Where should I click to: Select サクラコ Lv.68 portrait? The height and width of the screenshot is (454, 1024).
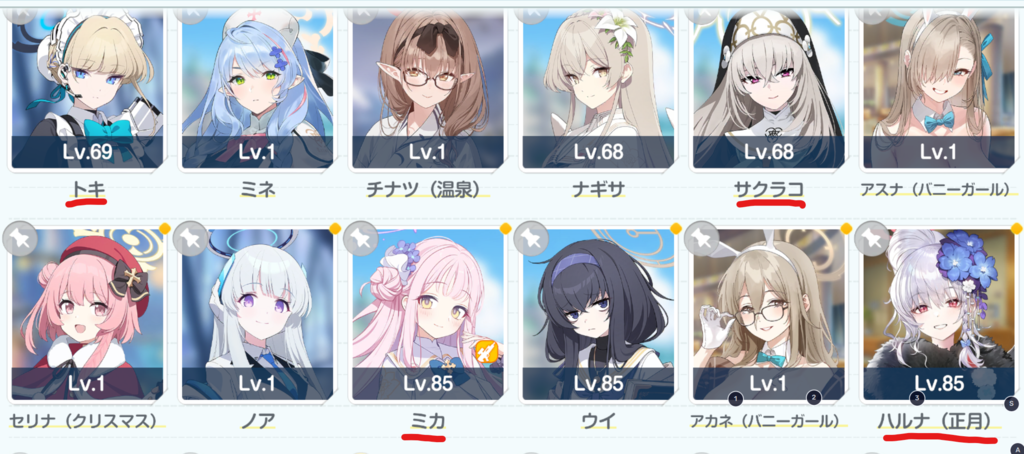769,89
